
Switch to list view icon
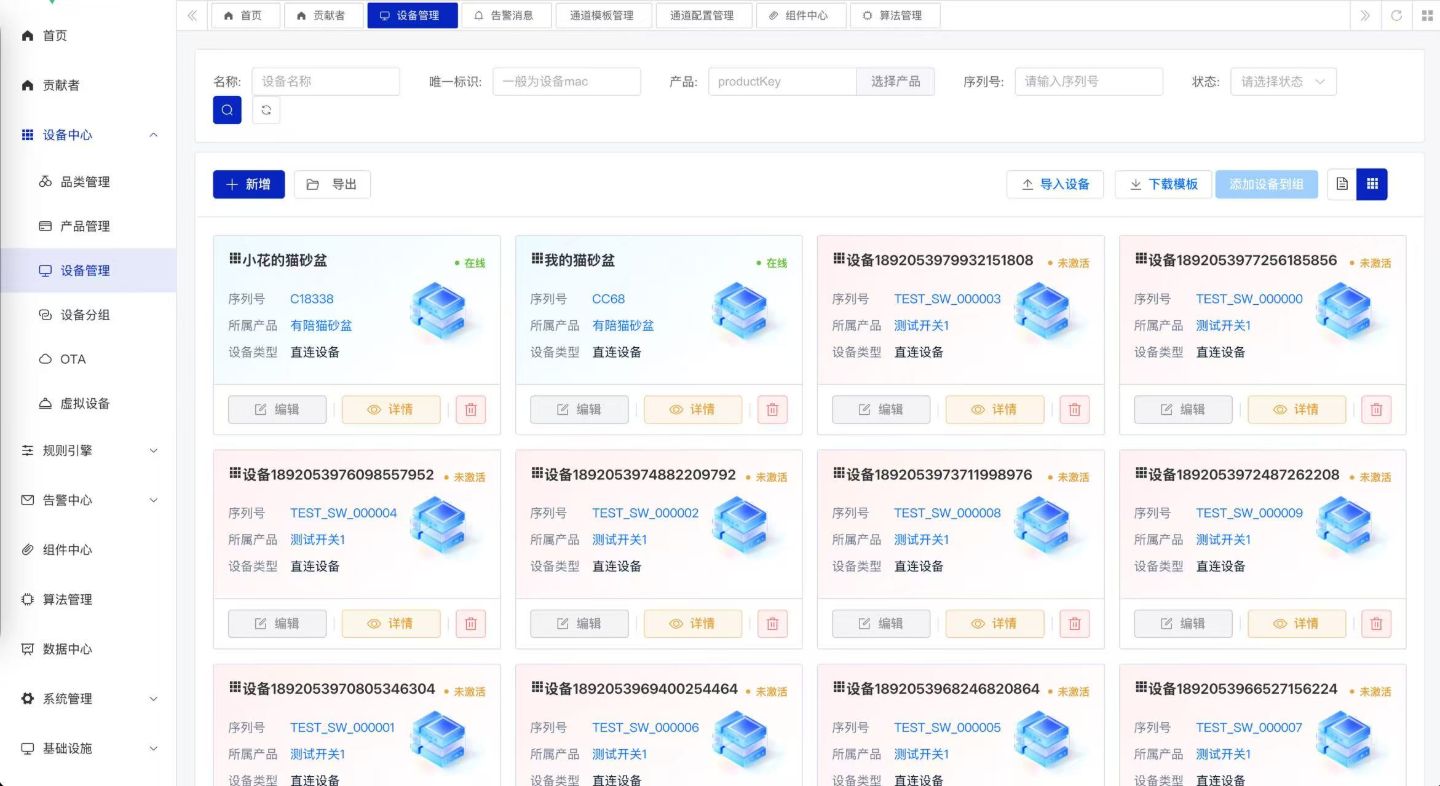pos(1342,184)
